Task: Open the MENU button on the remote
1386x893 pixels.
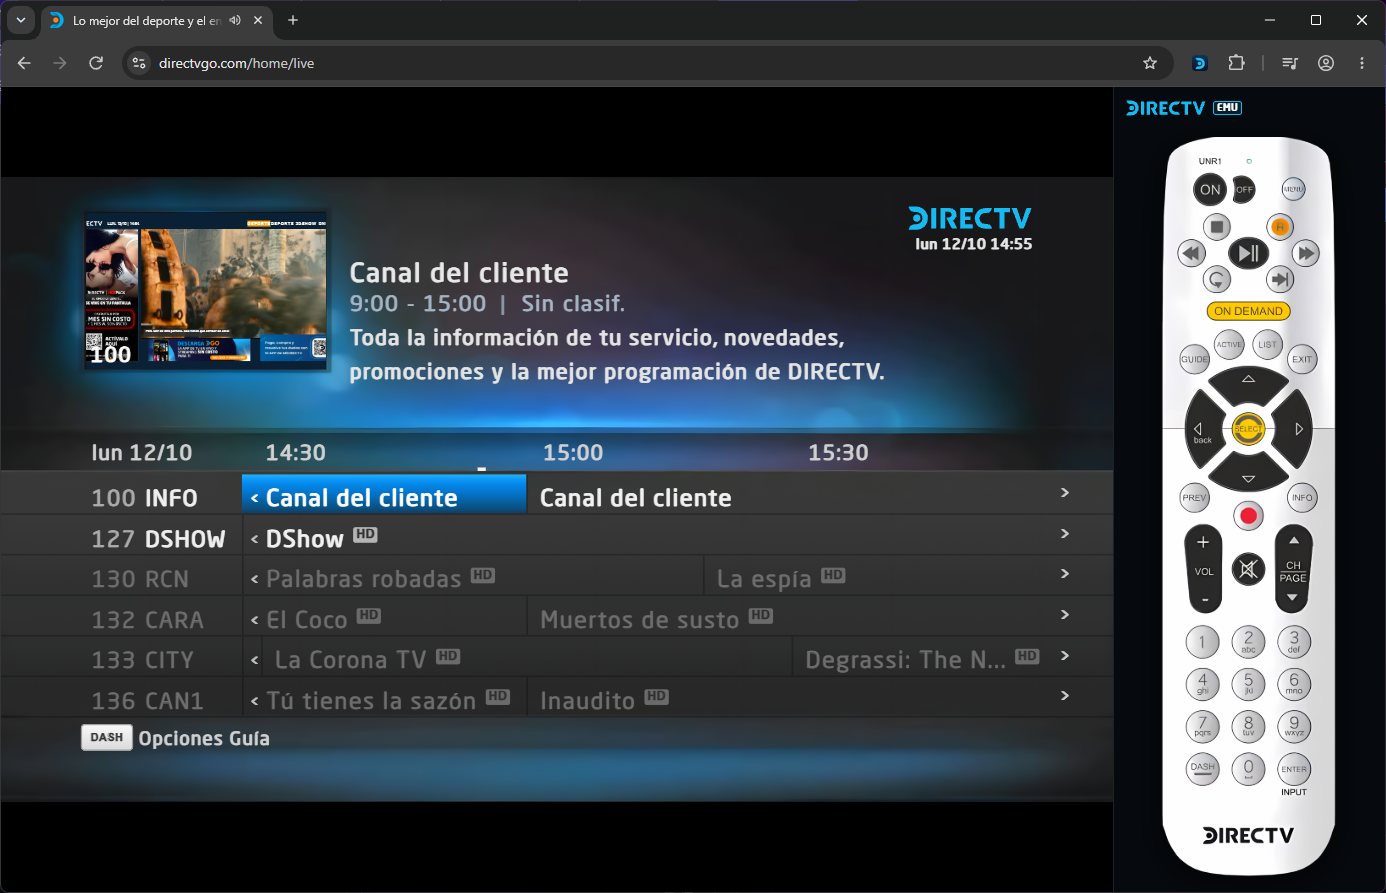Action: (x=1293, y=189)
